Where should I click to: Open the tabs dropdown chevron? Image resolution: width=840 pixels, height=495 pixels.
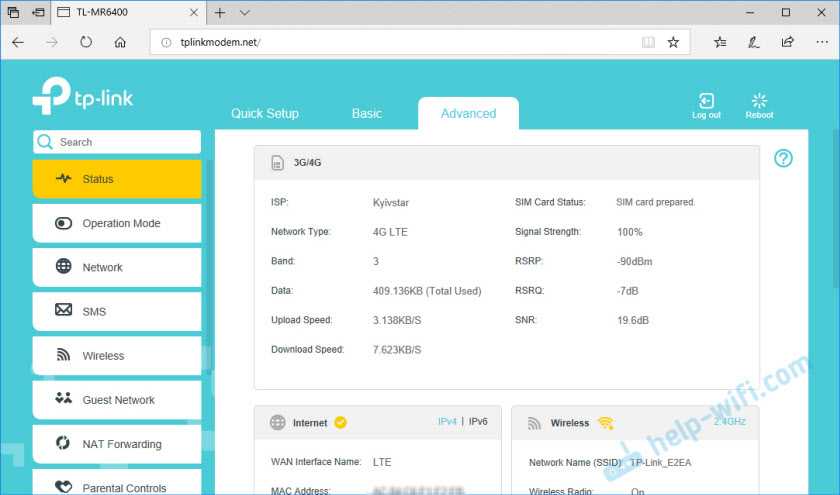pos(245,13)
